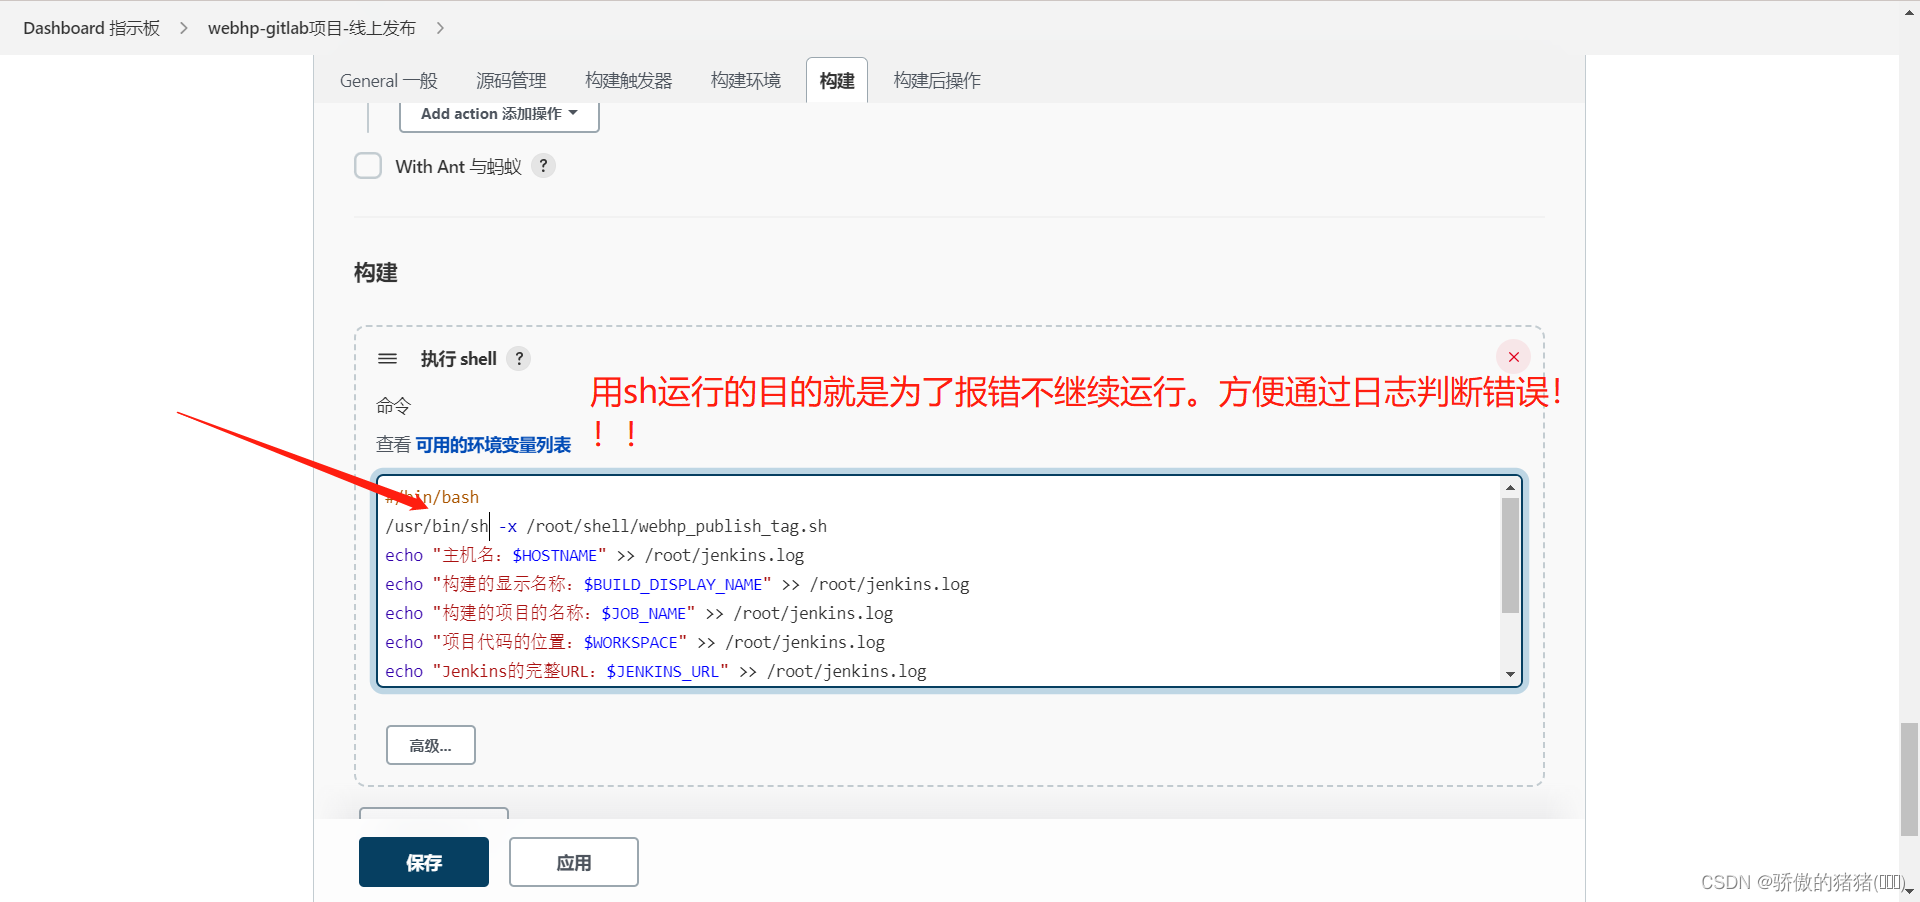1920x902 pixels.
Task: Expand the chevron after webhp-gitlab project breadcrumb
Action: point(440,28)
